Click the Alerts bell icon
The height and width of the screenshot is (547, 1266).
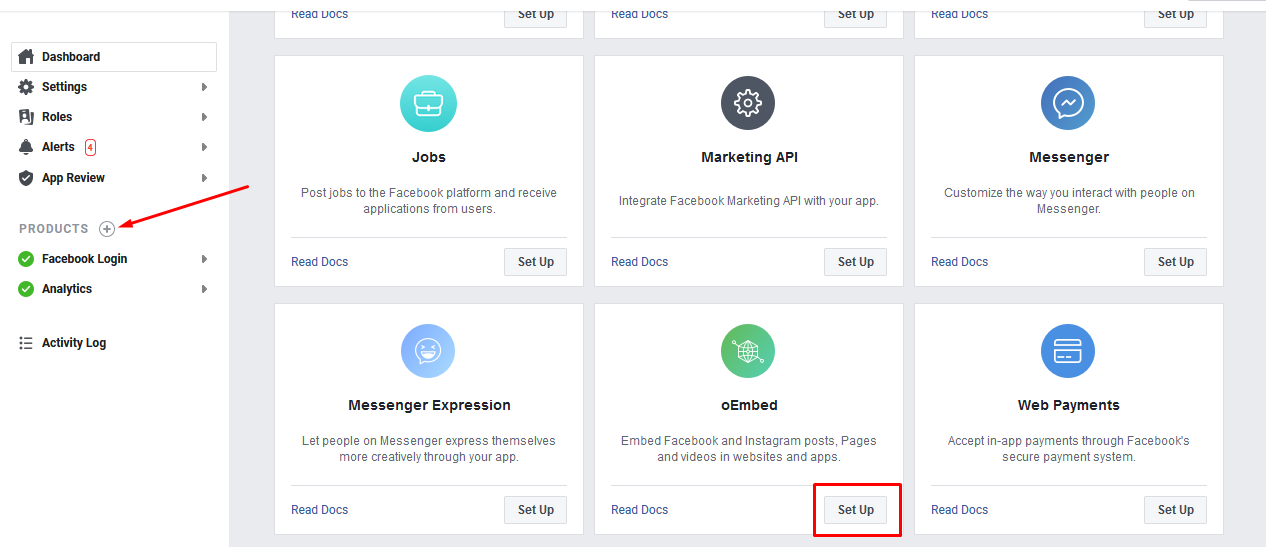coord(26,147)
